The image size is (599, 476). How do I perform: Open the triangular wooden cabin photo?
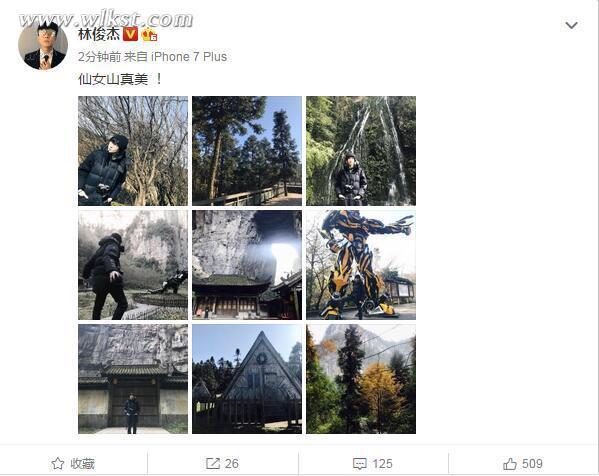click(247, 379)
